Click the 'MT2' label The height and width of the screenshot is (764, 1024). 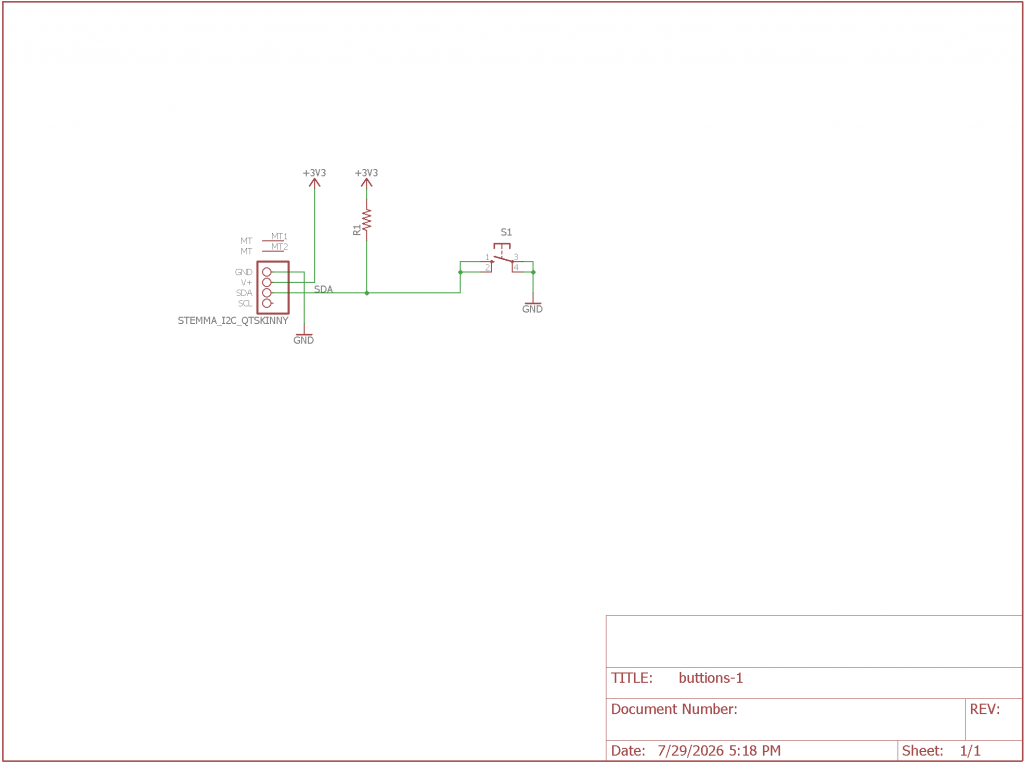click(280, 246)
